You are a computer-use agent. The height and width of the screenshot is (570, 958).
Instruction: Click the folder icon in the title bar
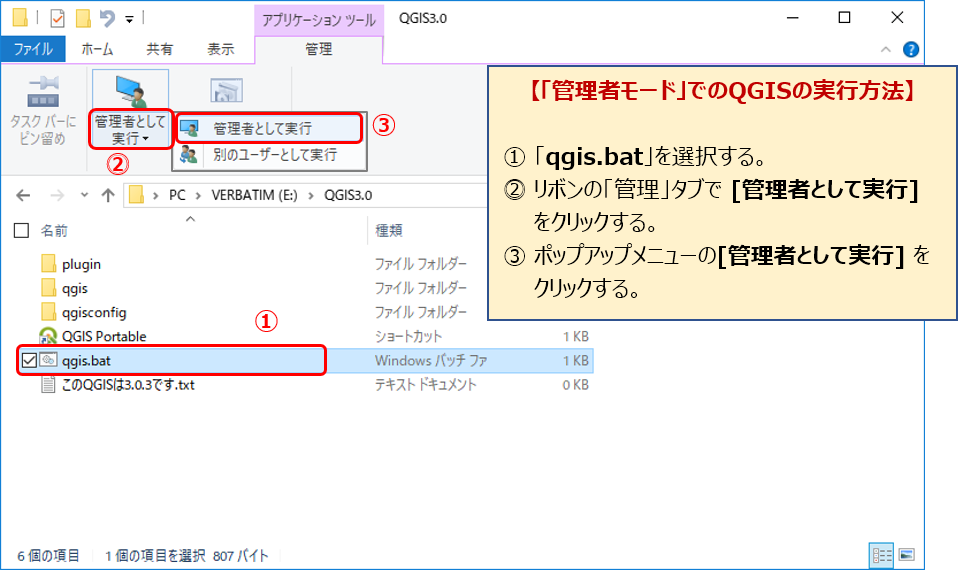[x=20, y=18]
